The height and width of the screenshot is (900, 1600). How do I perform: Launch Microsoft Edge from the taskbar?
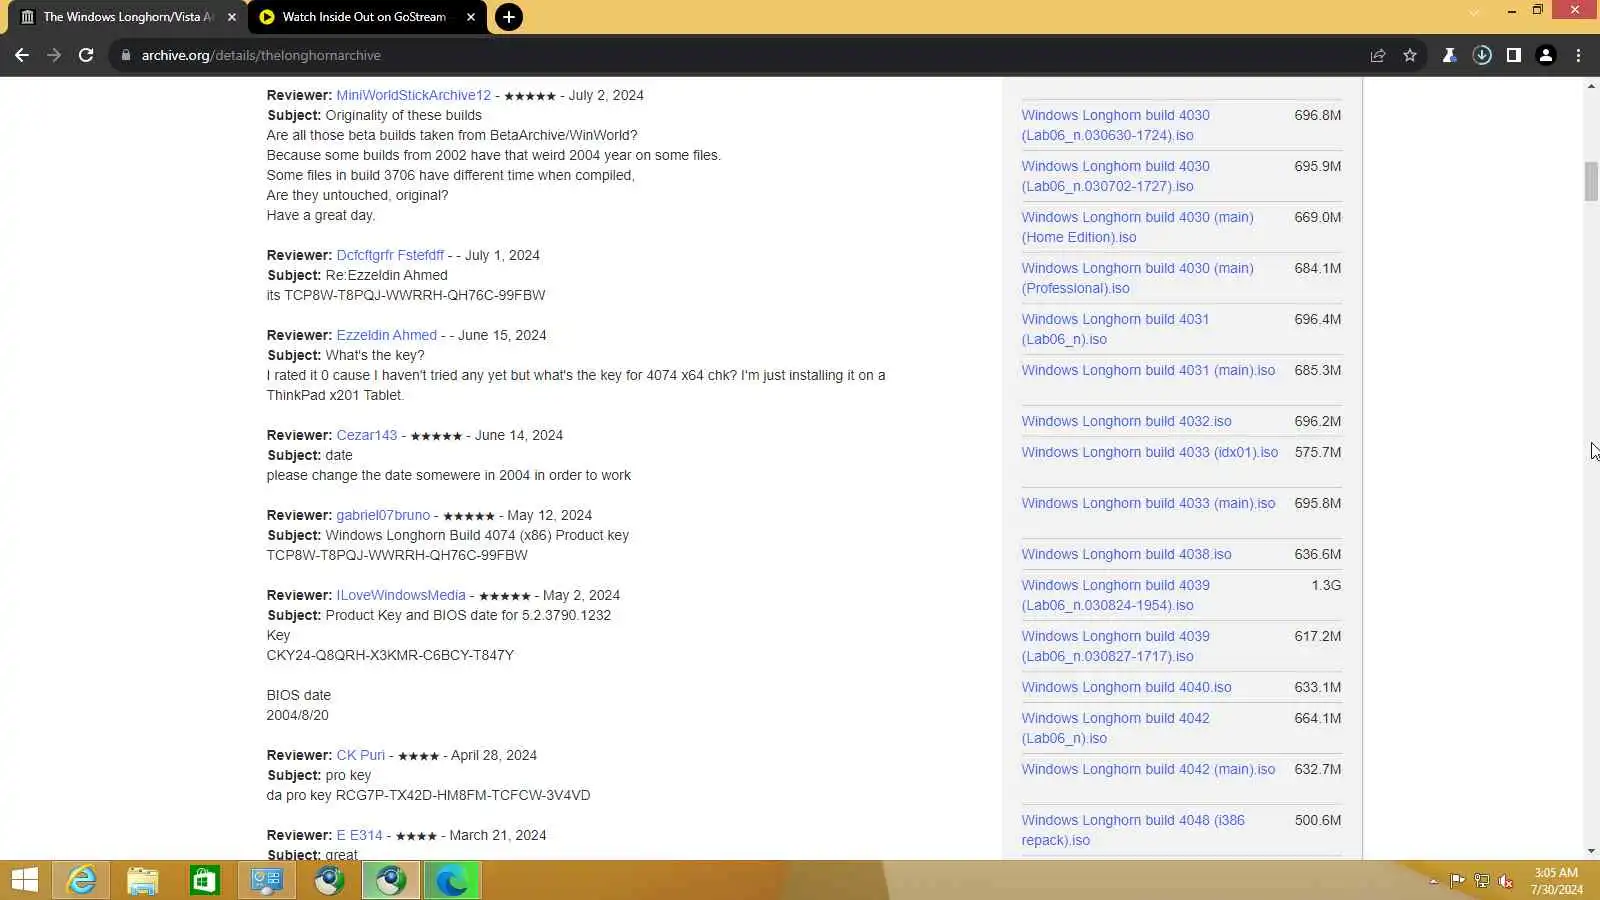(x=452, y=880)
